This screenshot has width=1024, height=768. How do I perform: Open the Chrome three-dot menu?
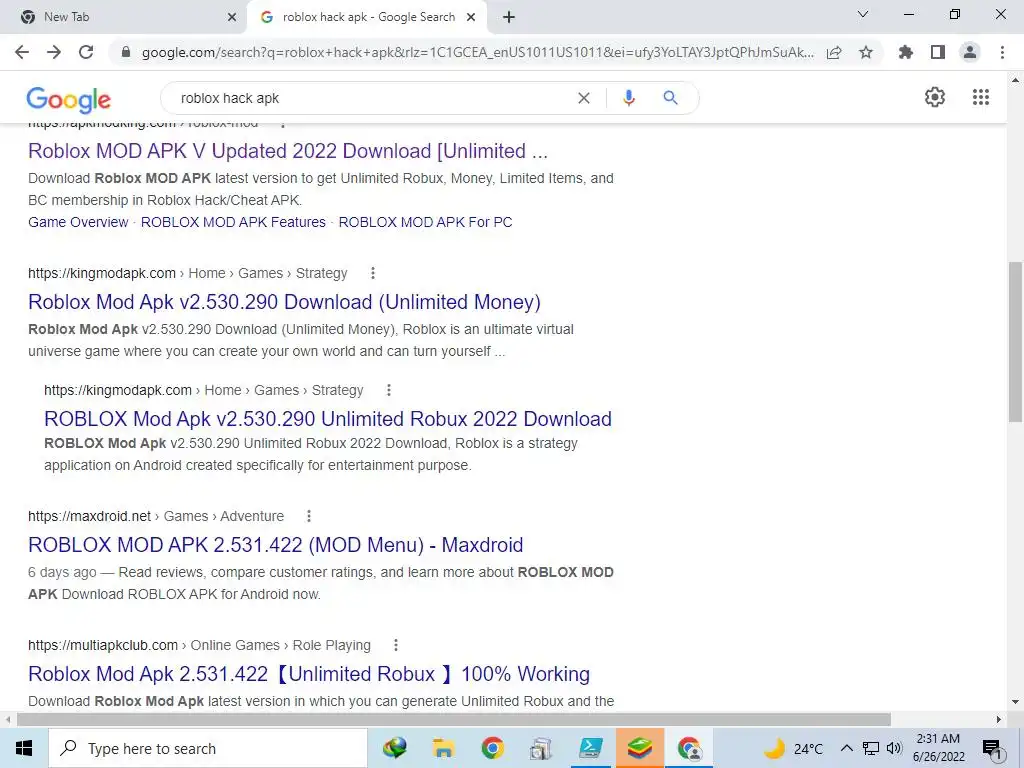(1002, 52)
